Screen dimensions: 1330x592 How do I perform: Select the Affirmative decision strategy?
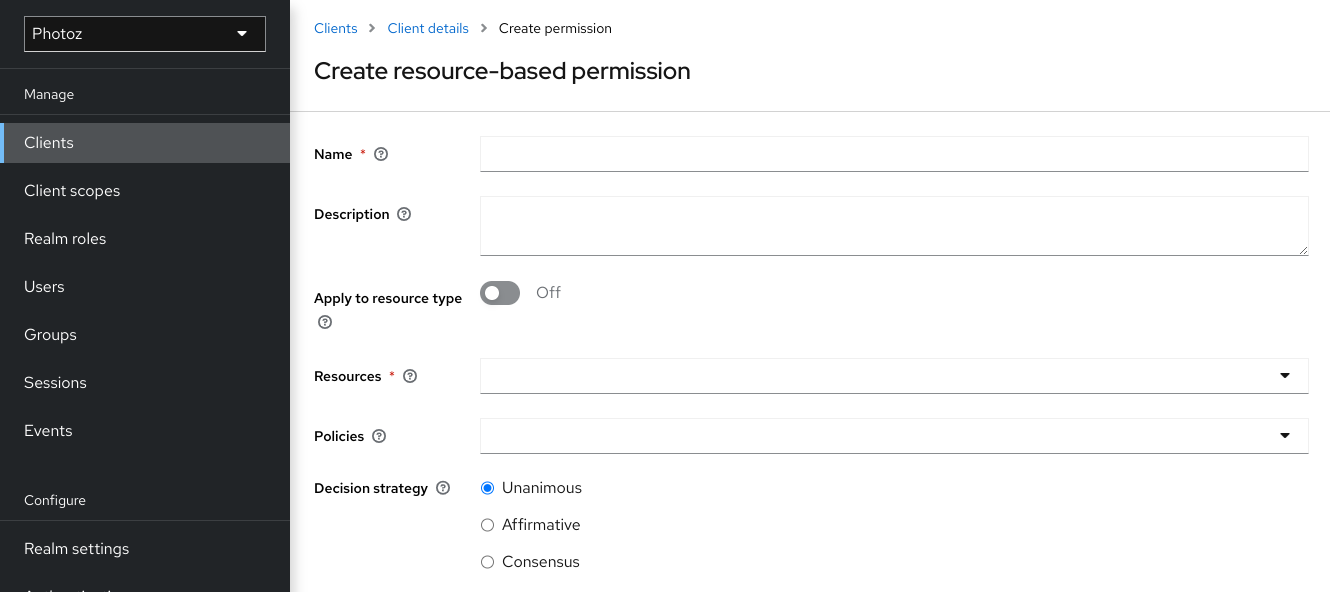pos(487,524)
